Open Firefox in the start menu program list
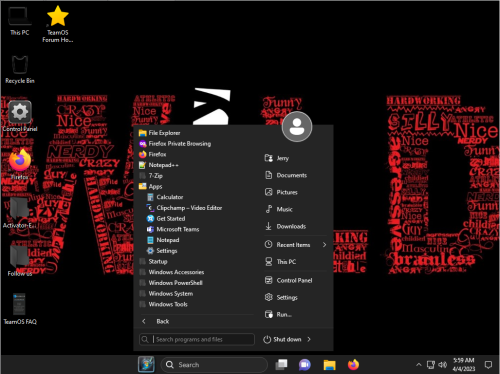This screenshot has width=500, height=374. point(152,154)
